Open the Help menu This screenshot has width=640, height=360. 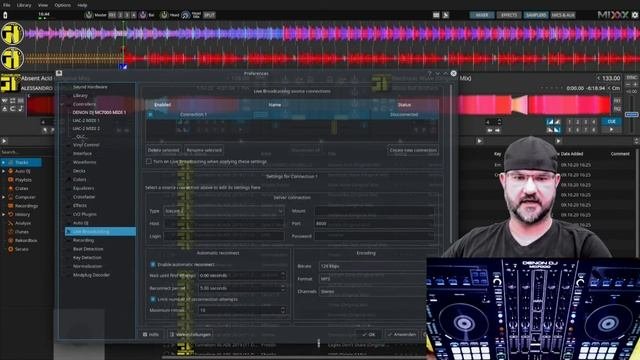82,5
